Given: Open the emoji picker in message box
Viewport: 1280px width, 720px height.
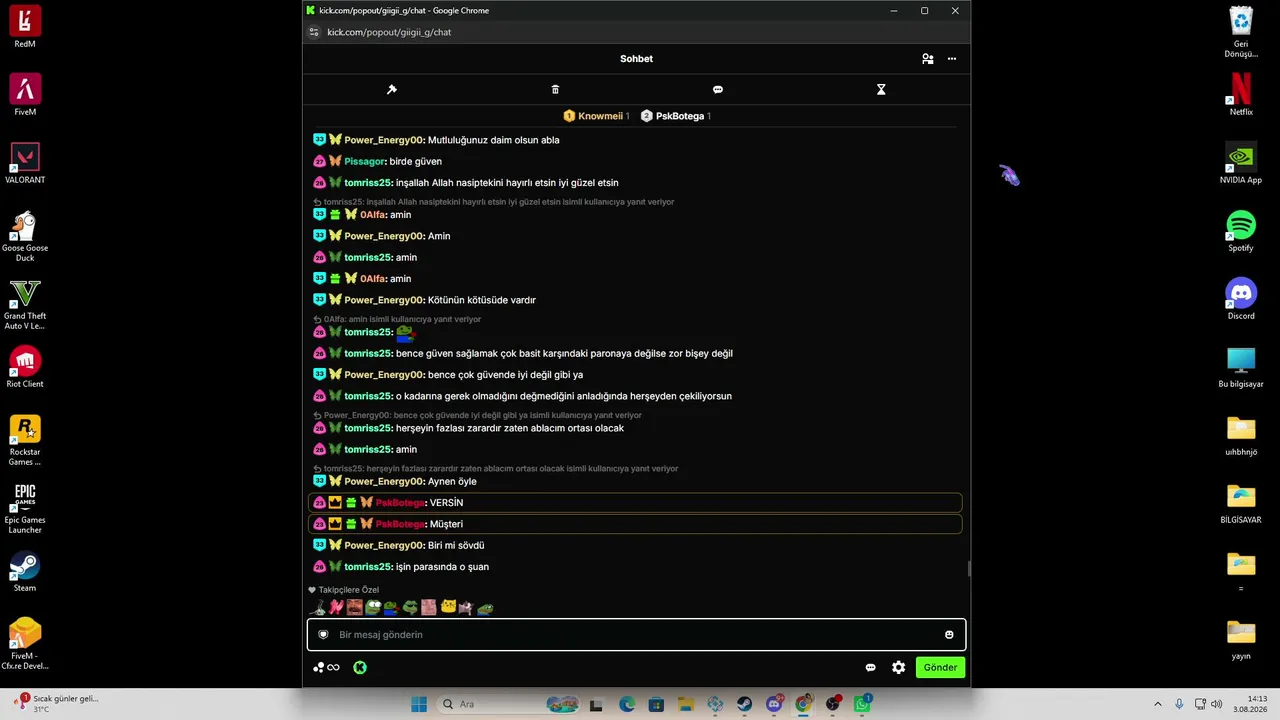Looking at the screenshot, I should (949, 634).
